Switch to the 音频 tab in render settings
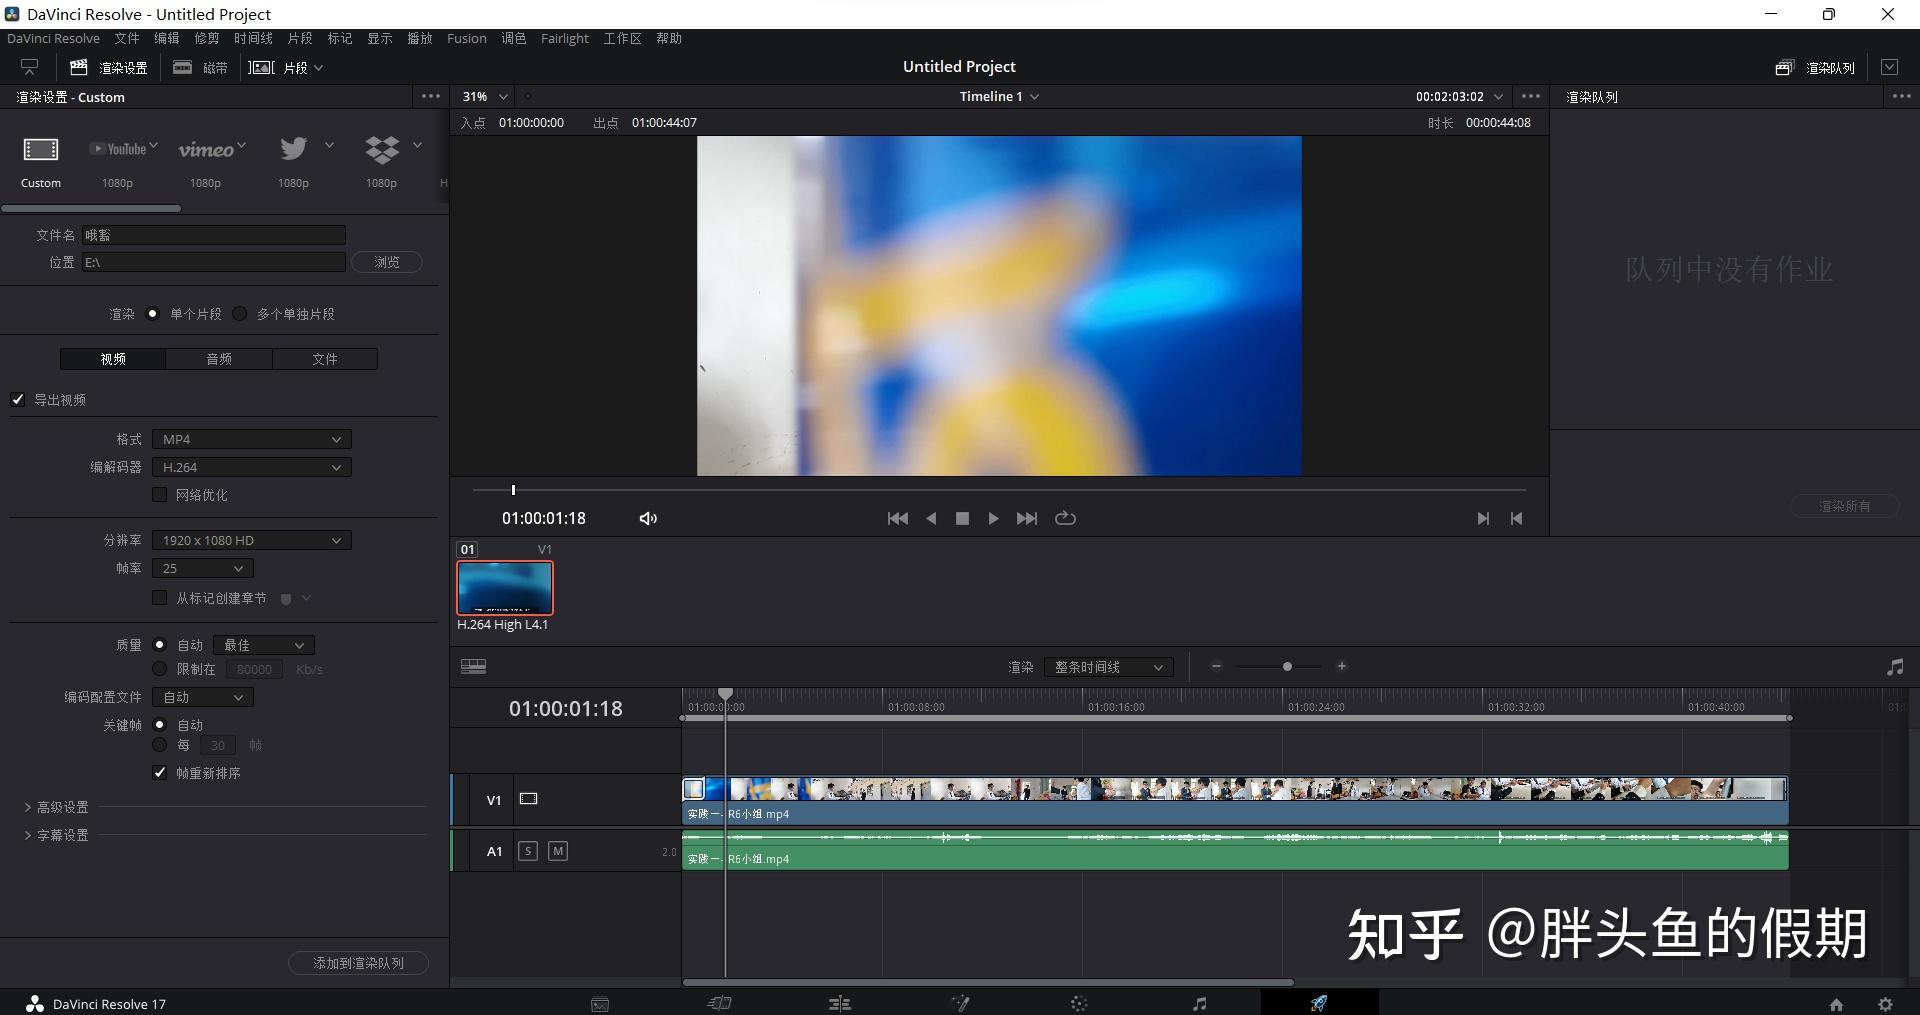1920x1015 pixels. [x=218, y=358]
